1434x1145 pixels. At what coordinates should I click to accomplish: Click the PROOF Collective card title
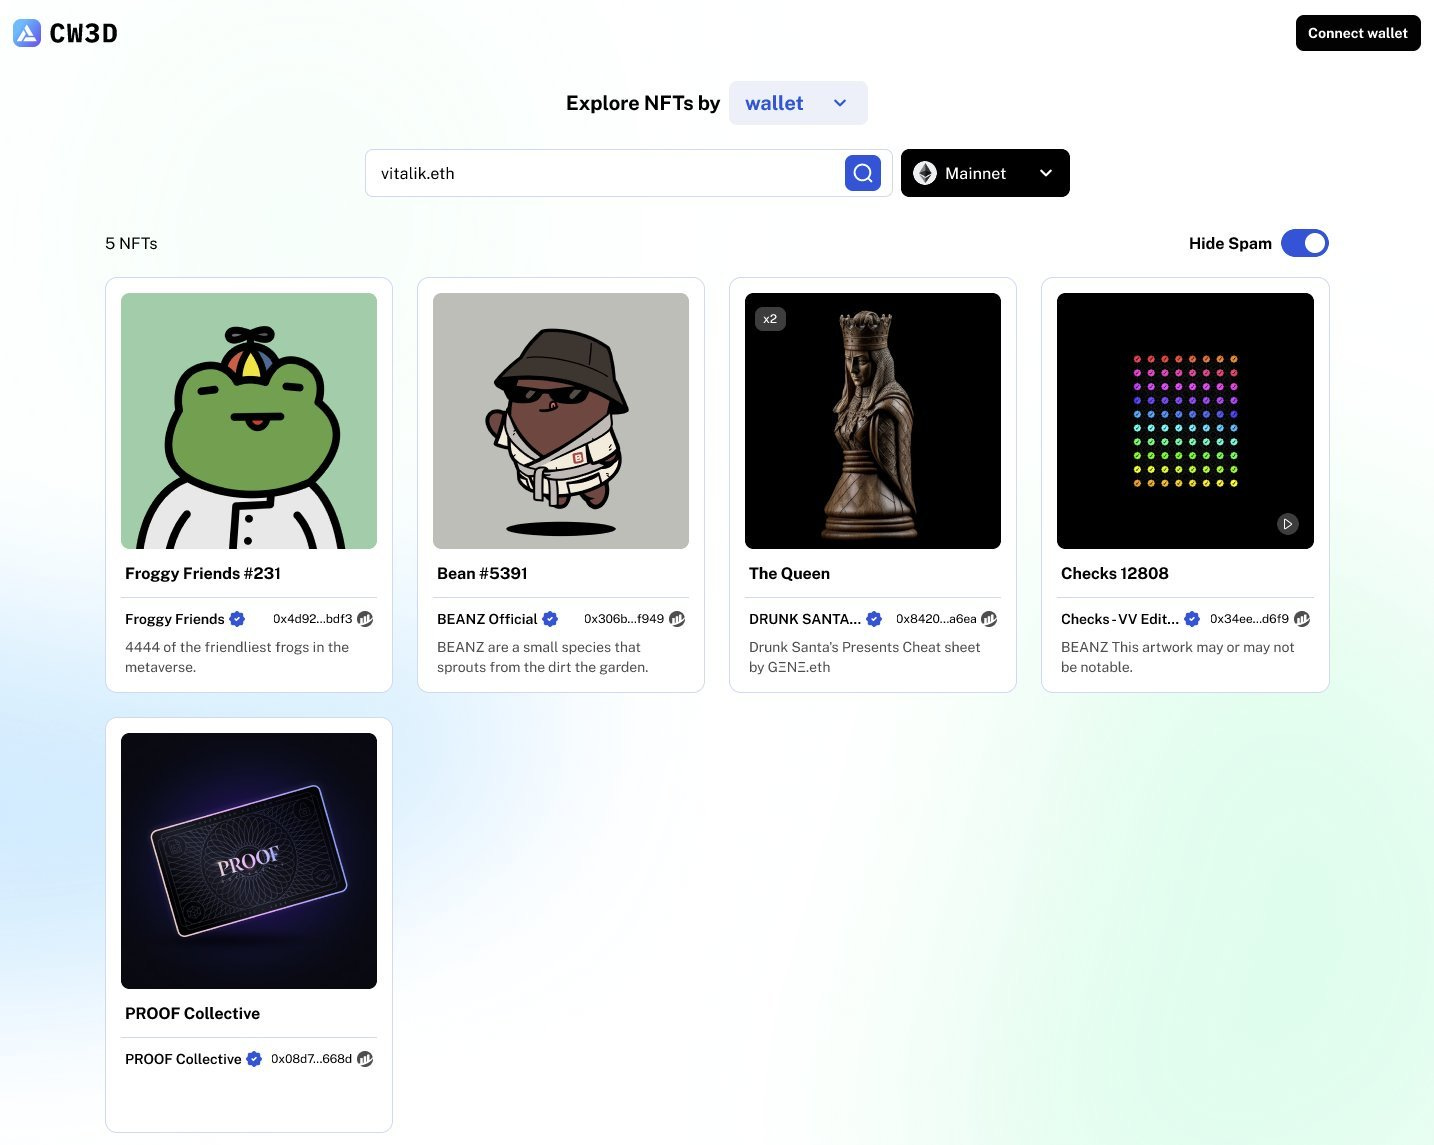pyautogui.click(x=192, y=1013)
